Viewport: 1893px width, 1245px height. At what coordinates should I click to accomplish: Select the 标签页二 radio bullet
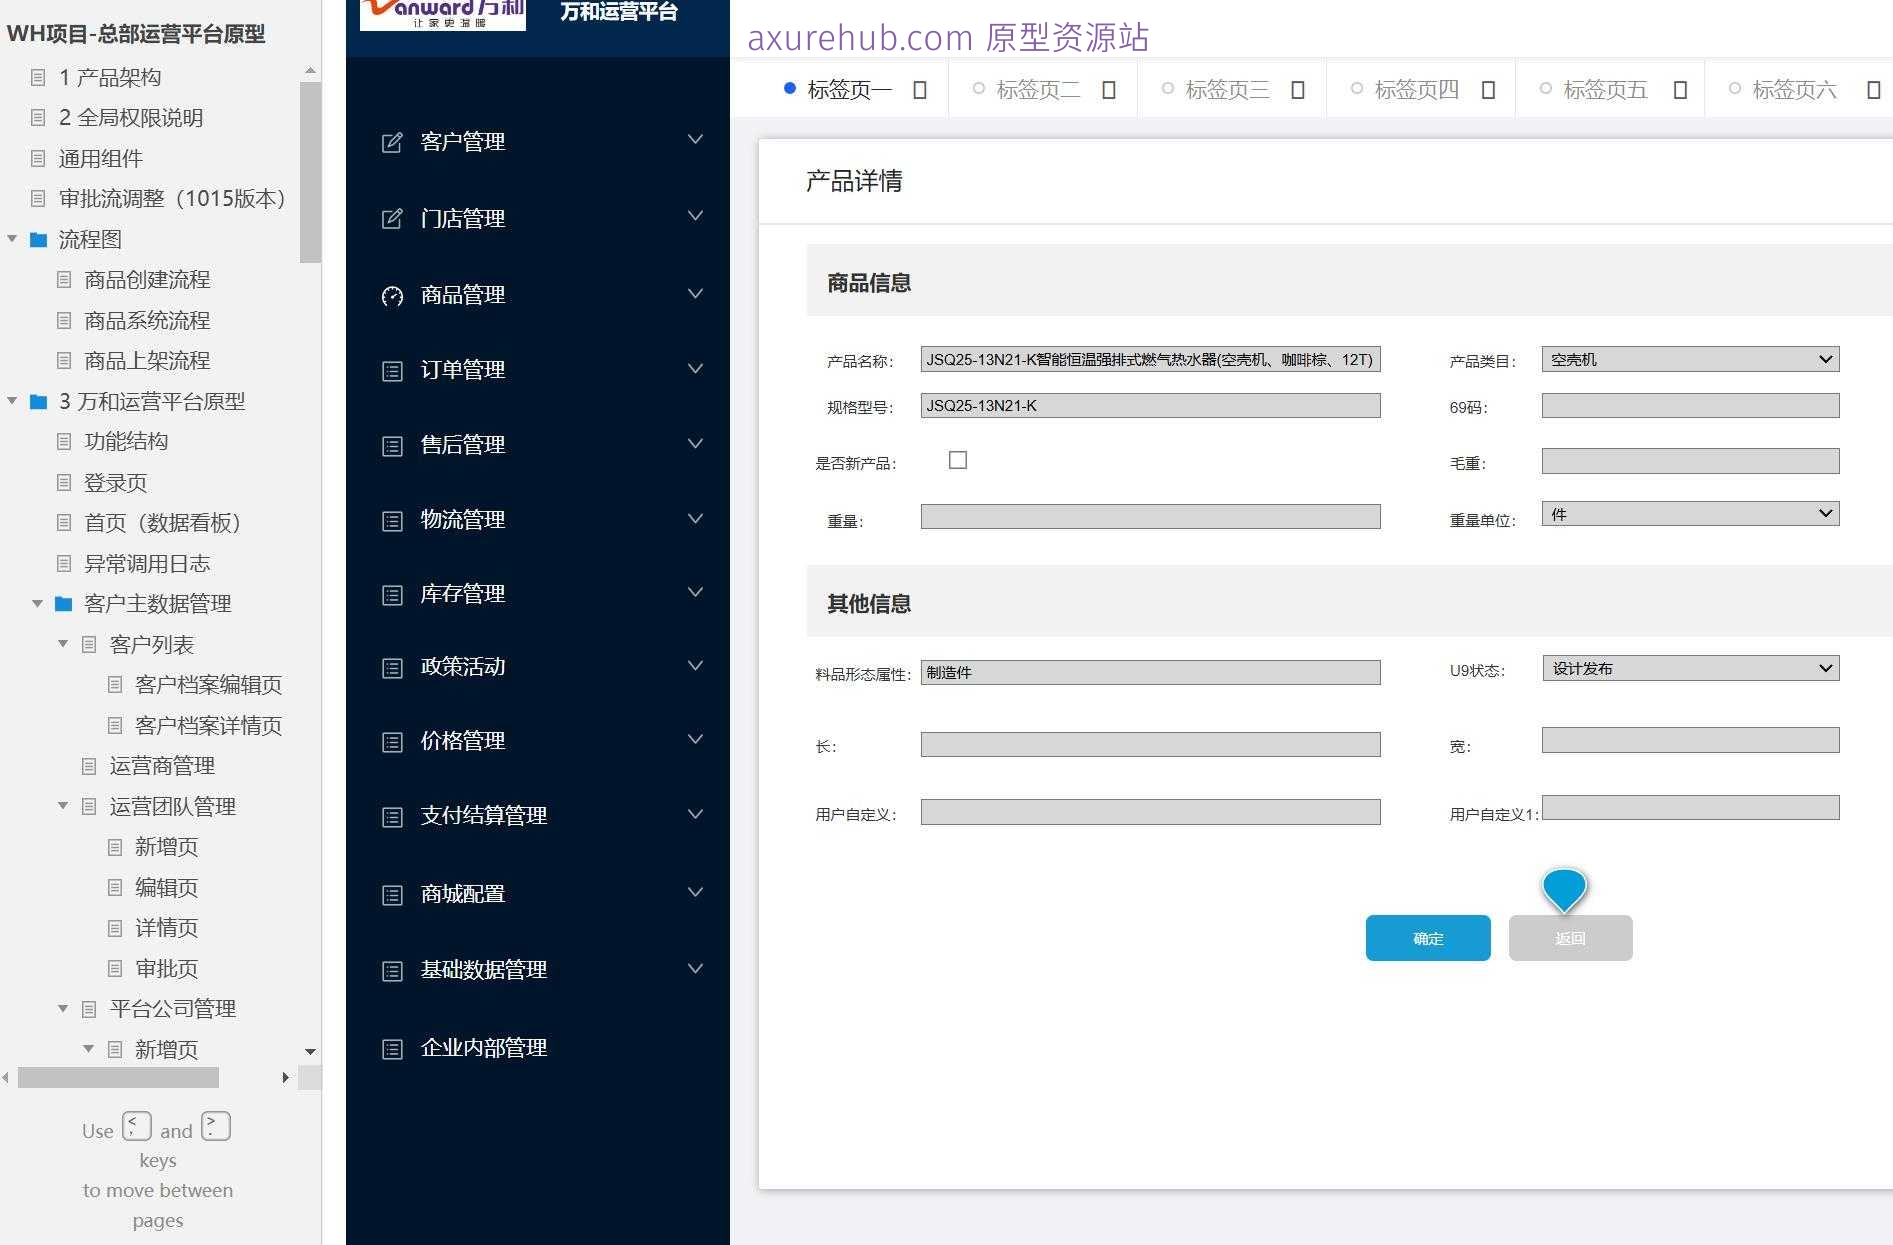[977, 86]
